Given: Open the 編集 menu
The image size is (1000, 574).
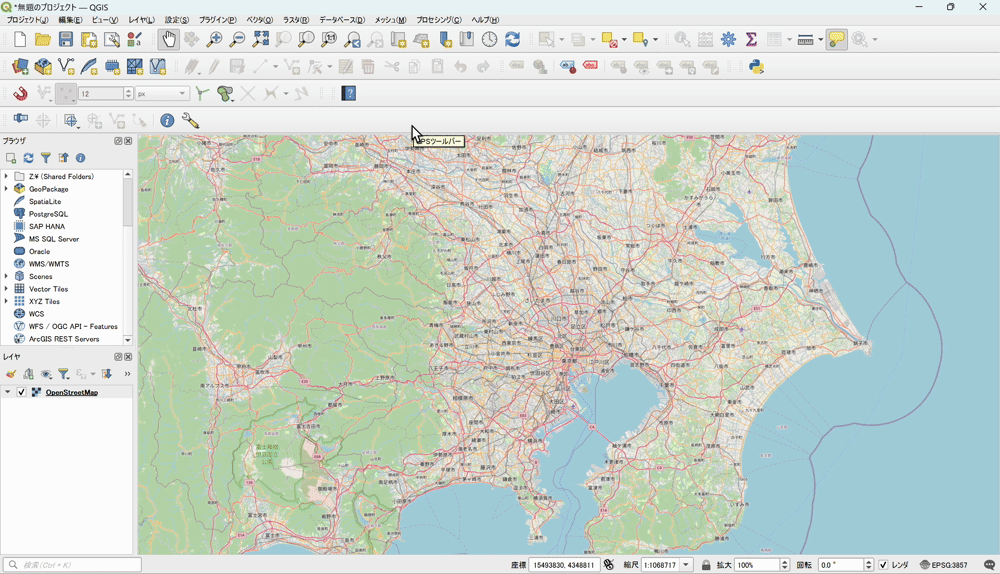Looking at the screenshot, I should pos(70,20).
